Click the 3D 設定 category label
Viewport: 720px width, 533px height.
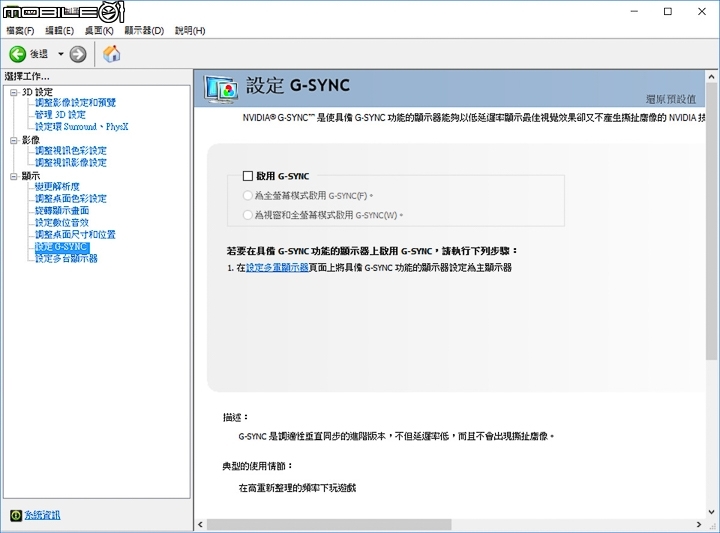37,92
